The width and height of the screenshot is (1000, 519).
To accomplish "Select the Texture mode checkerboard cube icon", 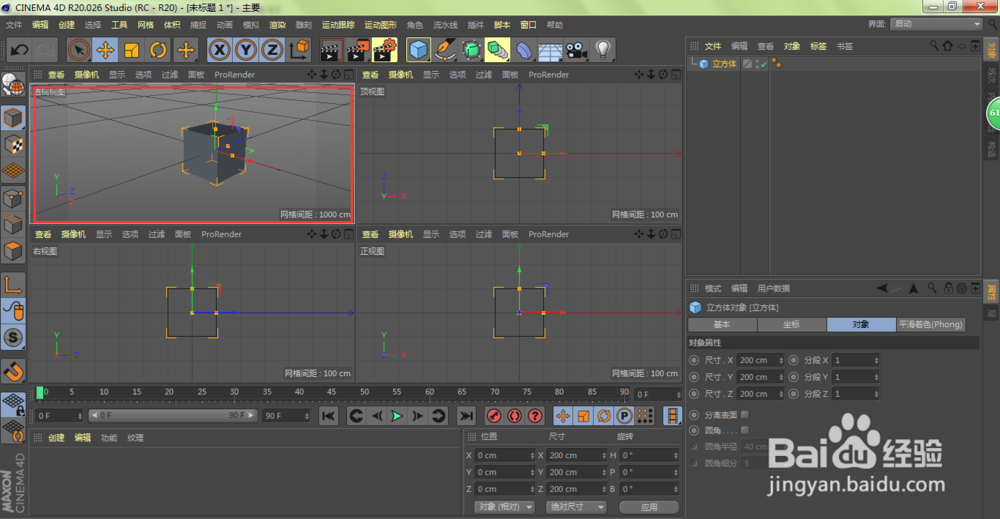I will tap(13, 145).
